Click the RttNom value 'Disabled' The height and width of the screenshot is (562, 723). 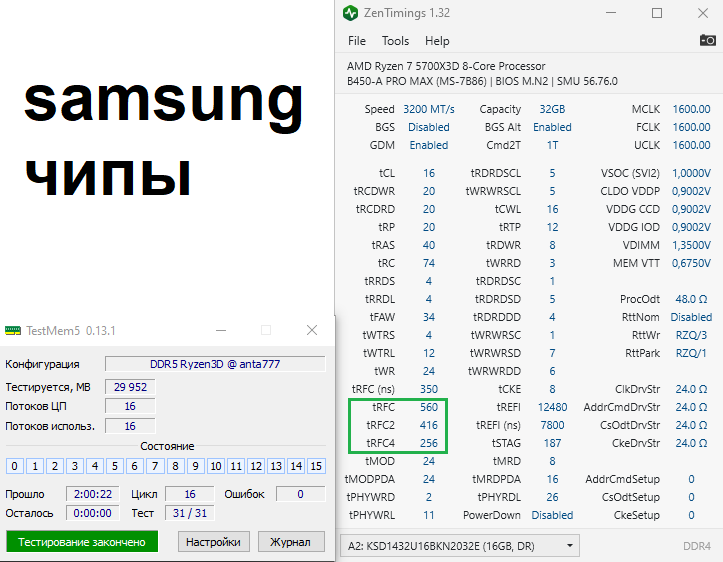[x=691, y=317]
